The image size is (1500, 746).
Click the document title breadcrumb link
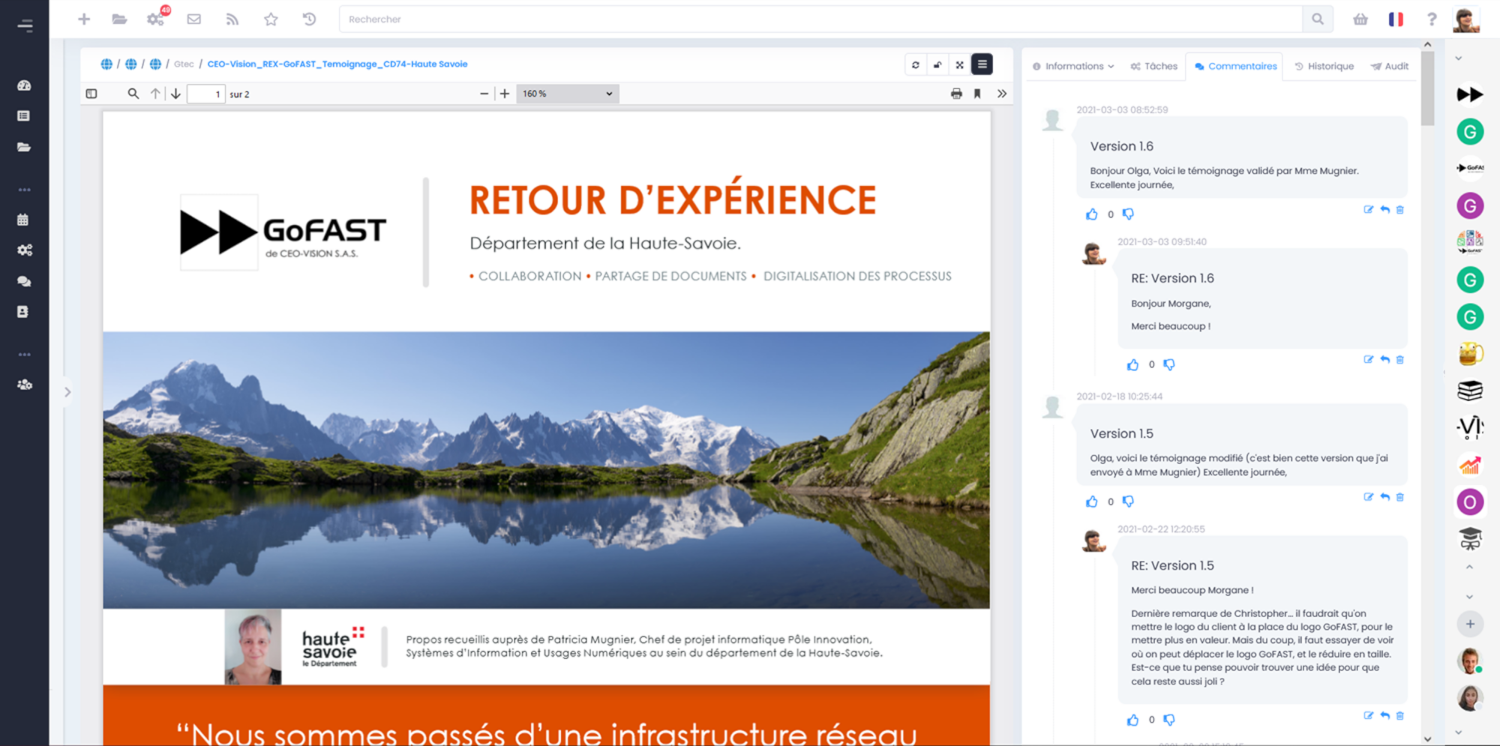coord(337,64)
